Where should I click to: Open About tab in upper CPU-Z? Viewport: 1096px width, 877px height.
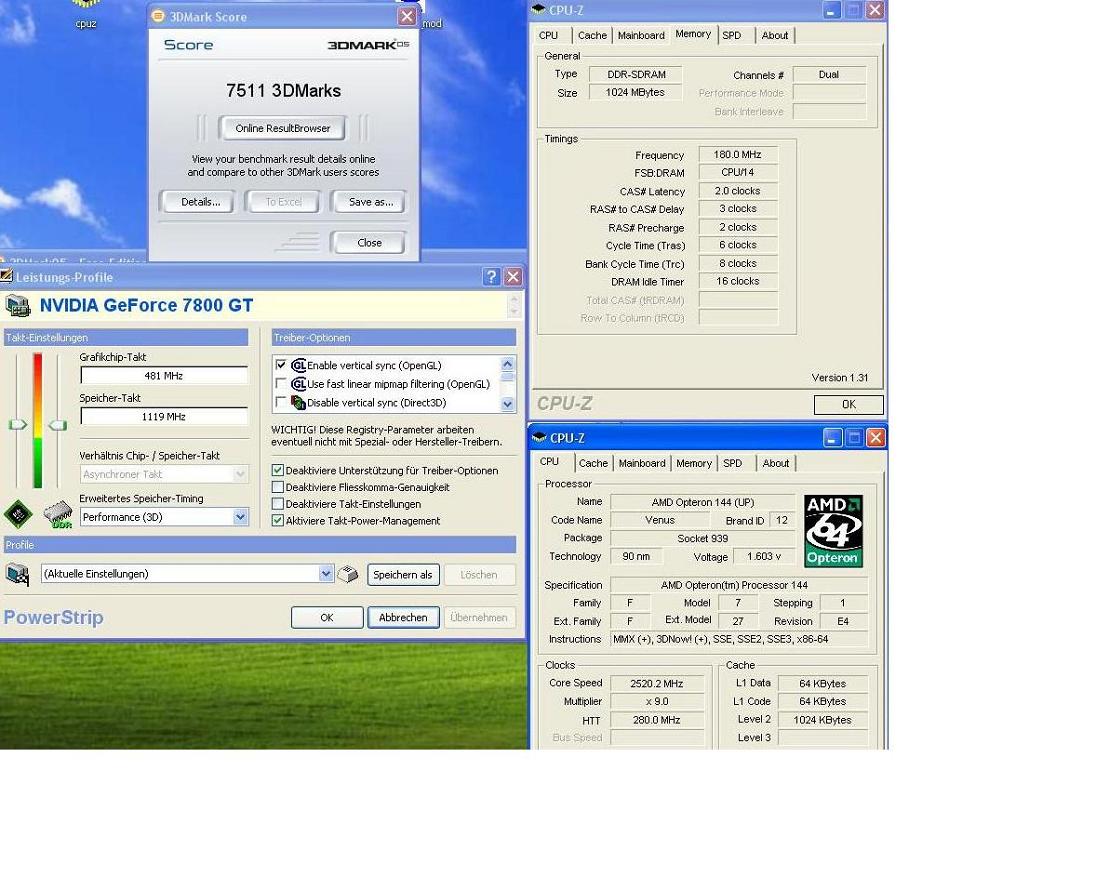pyautogui.click(x=774, y=36)
